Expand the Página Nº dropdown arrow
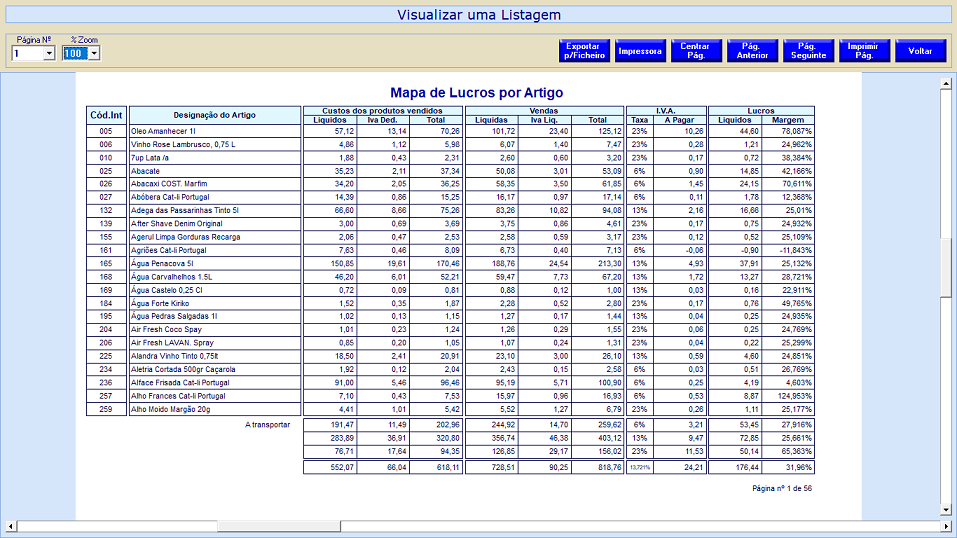This screenshot has width=957, height=538. tap(49, 54)
